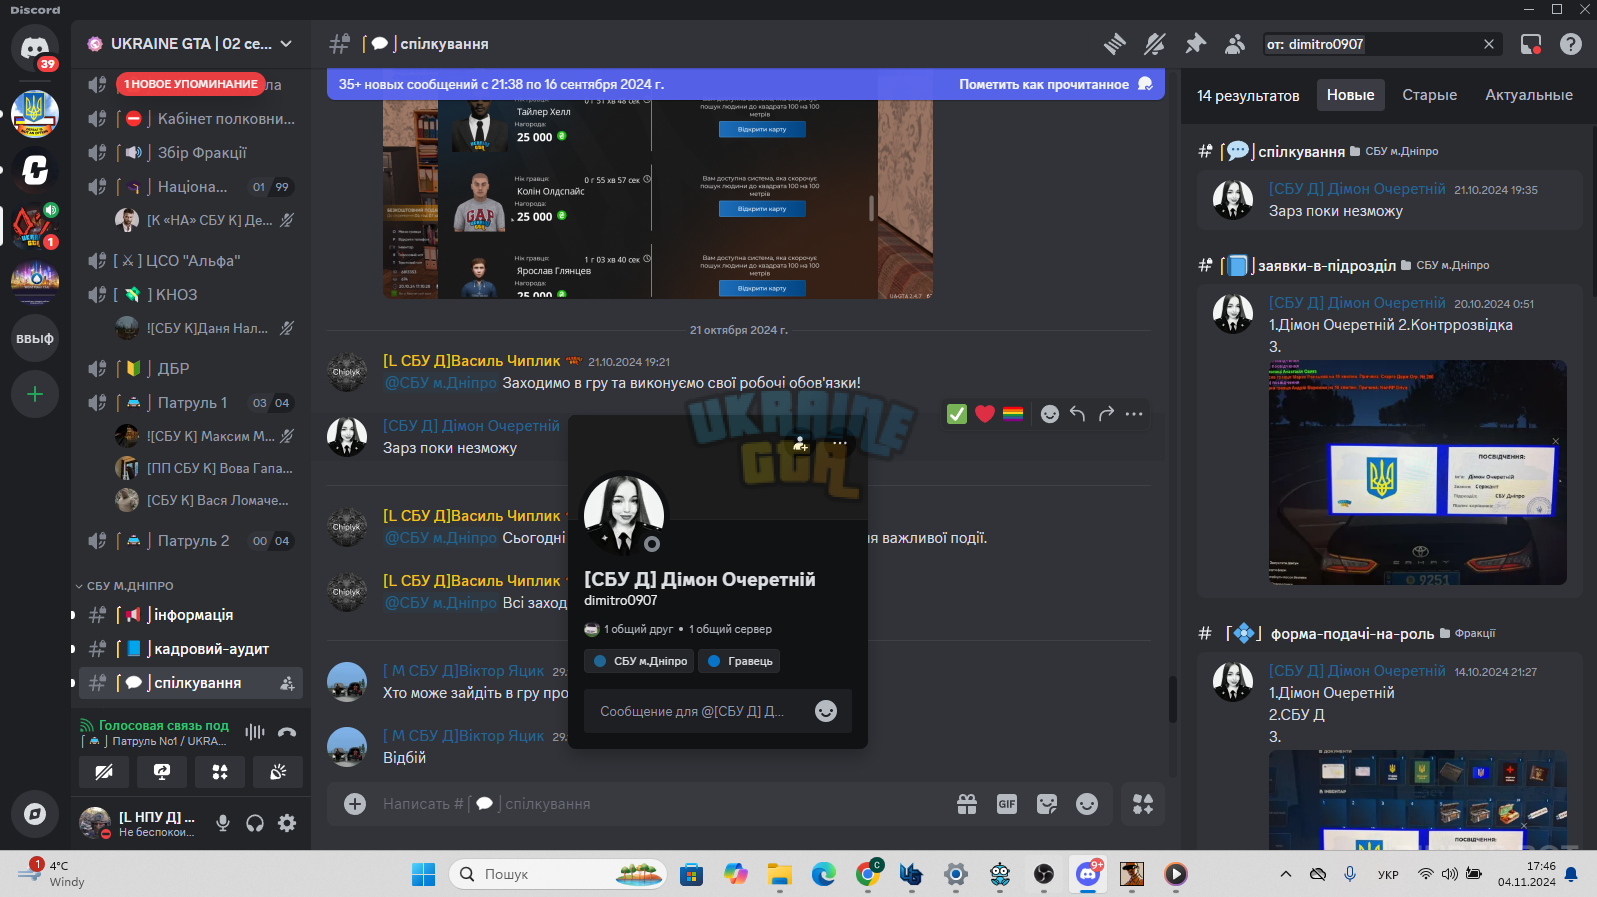The image size is (1597, 897).
Task: React with the green check mark emoji
Action: [957, 414]
